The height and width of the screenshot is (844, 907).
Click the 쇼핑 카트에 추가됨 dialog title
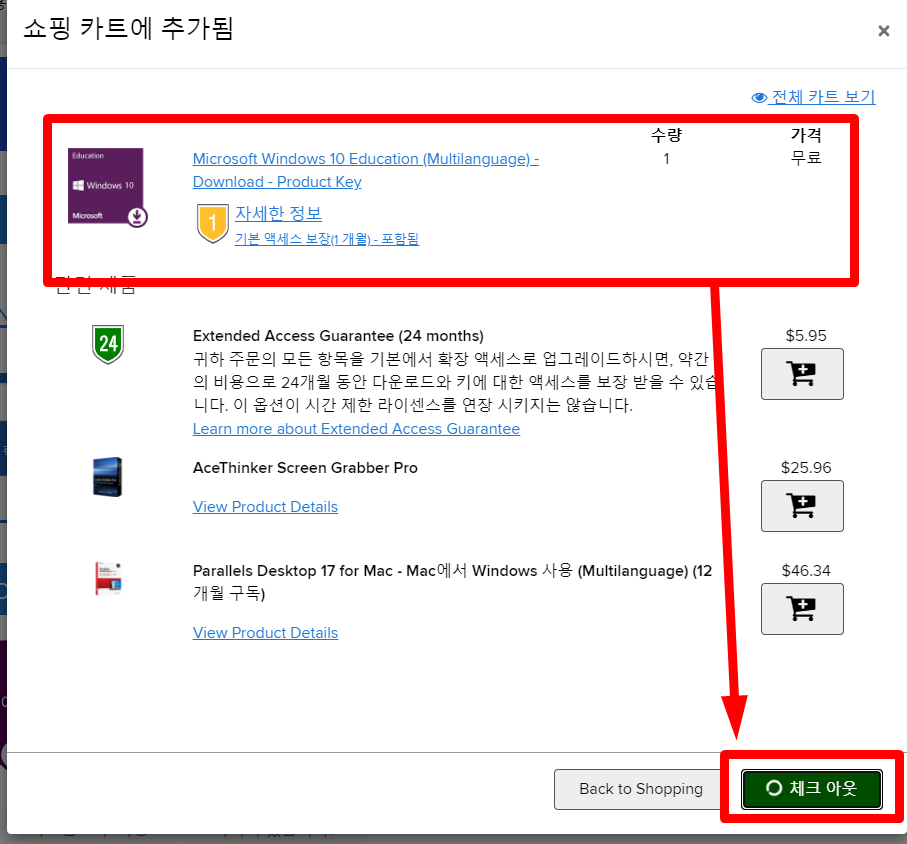pos(128,28)
